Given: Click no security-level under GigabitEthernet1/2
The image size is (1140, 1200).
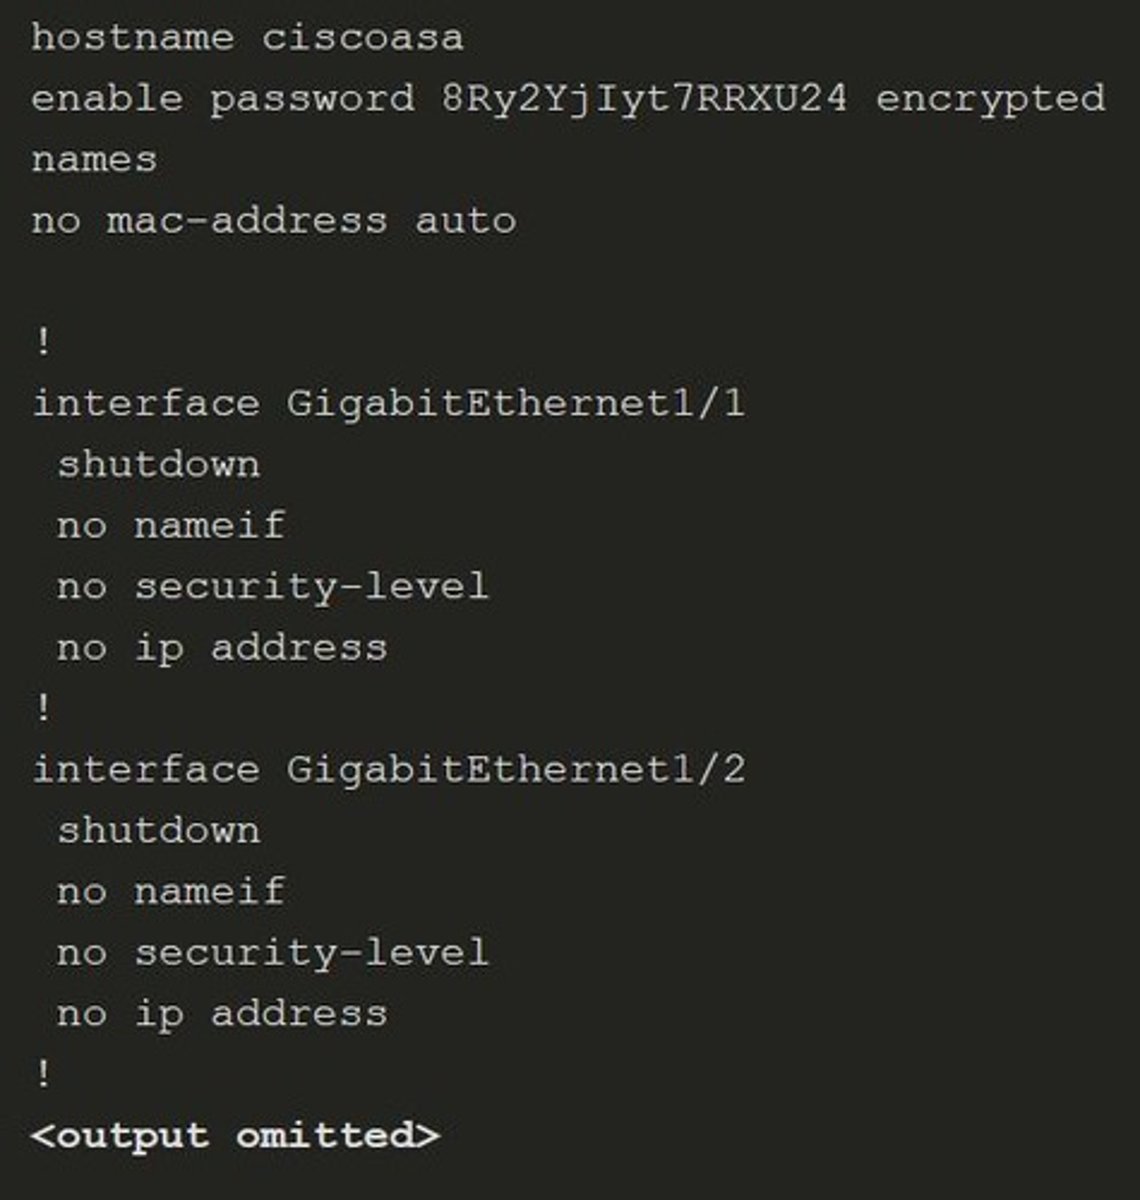Looking at the screenshot, I should coord(273,952).
